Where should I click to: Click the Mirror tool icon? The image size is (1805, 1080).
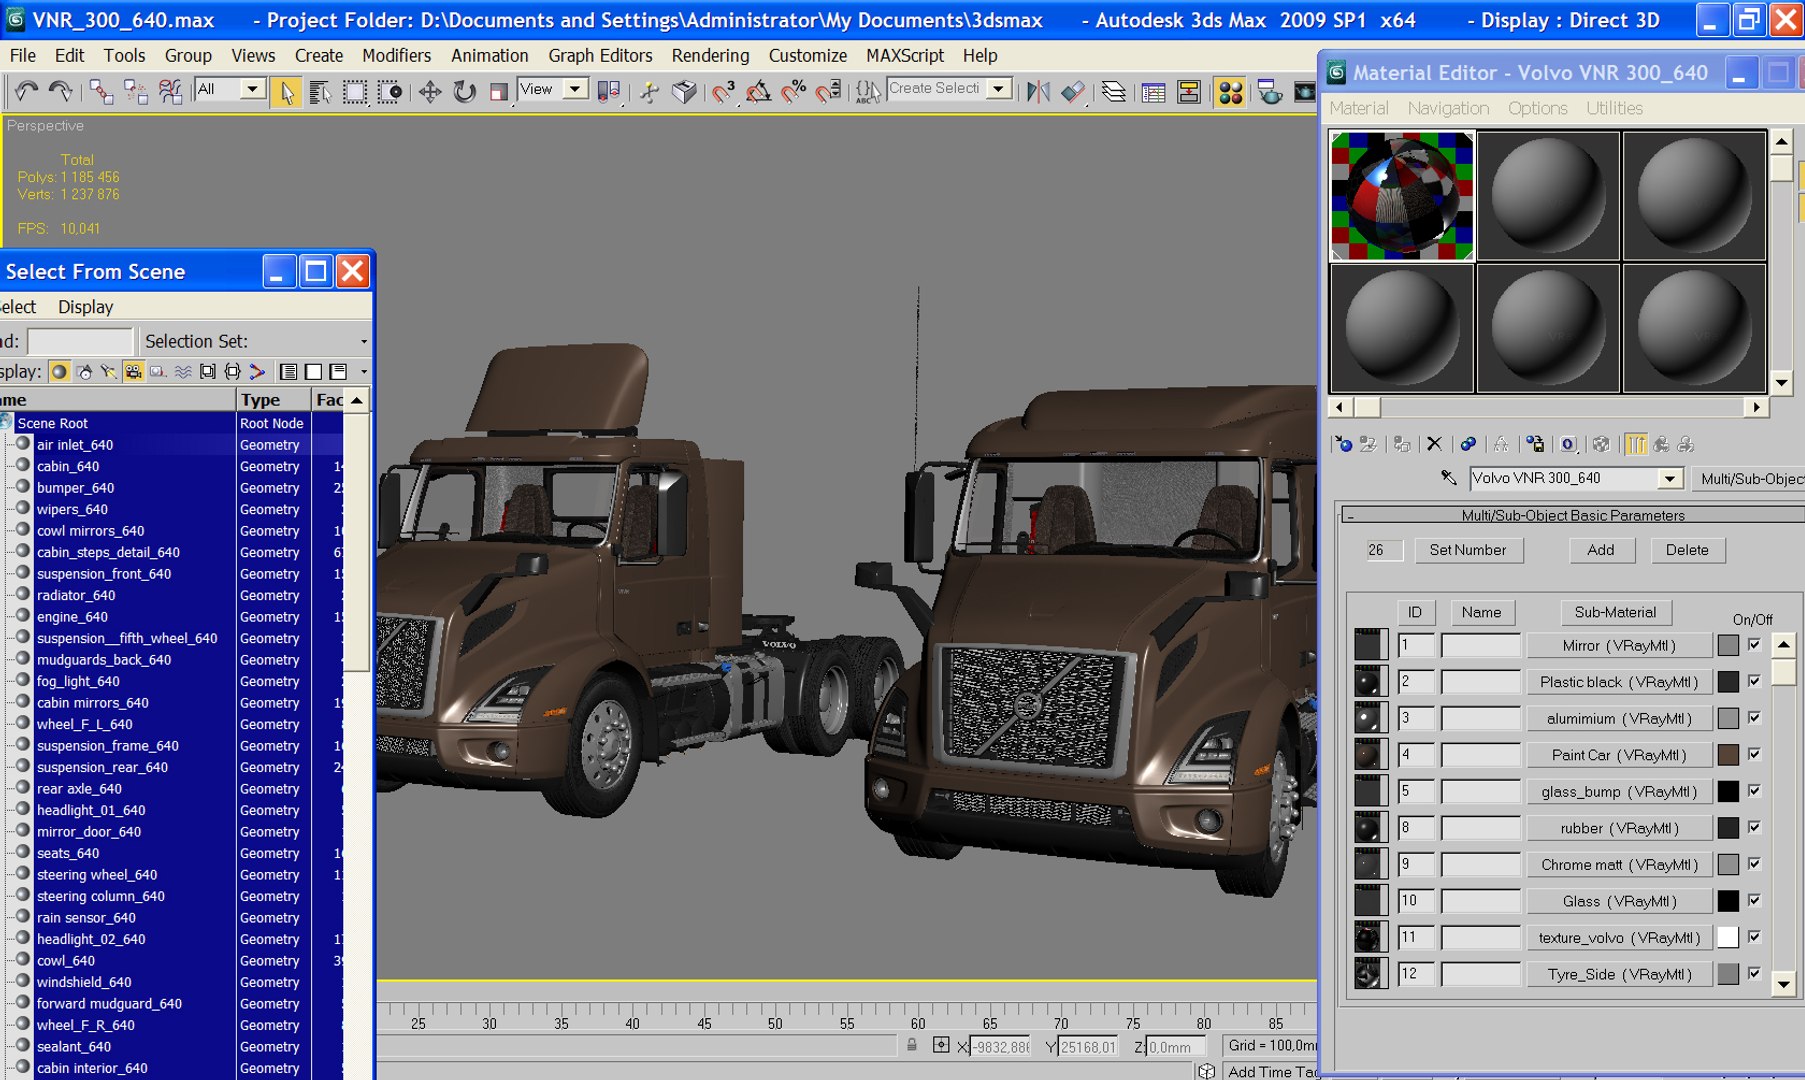click(x=1038, y=92)
